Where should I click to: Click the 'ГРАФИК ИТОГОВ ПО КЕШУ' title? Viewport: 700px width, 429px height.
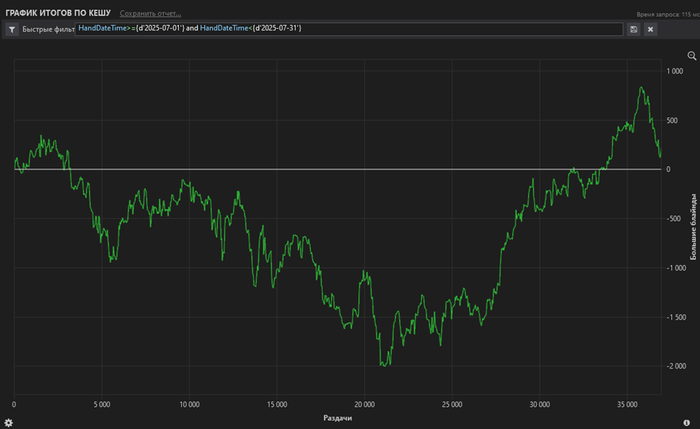tap(58, 13)
